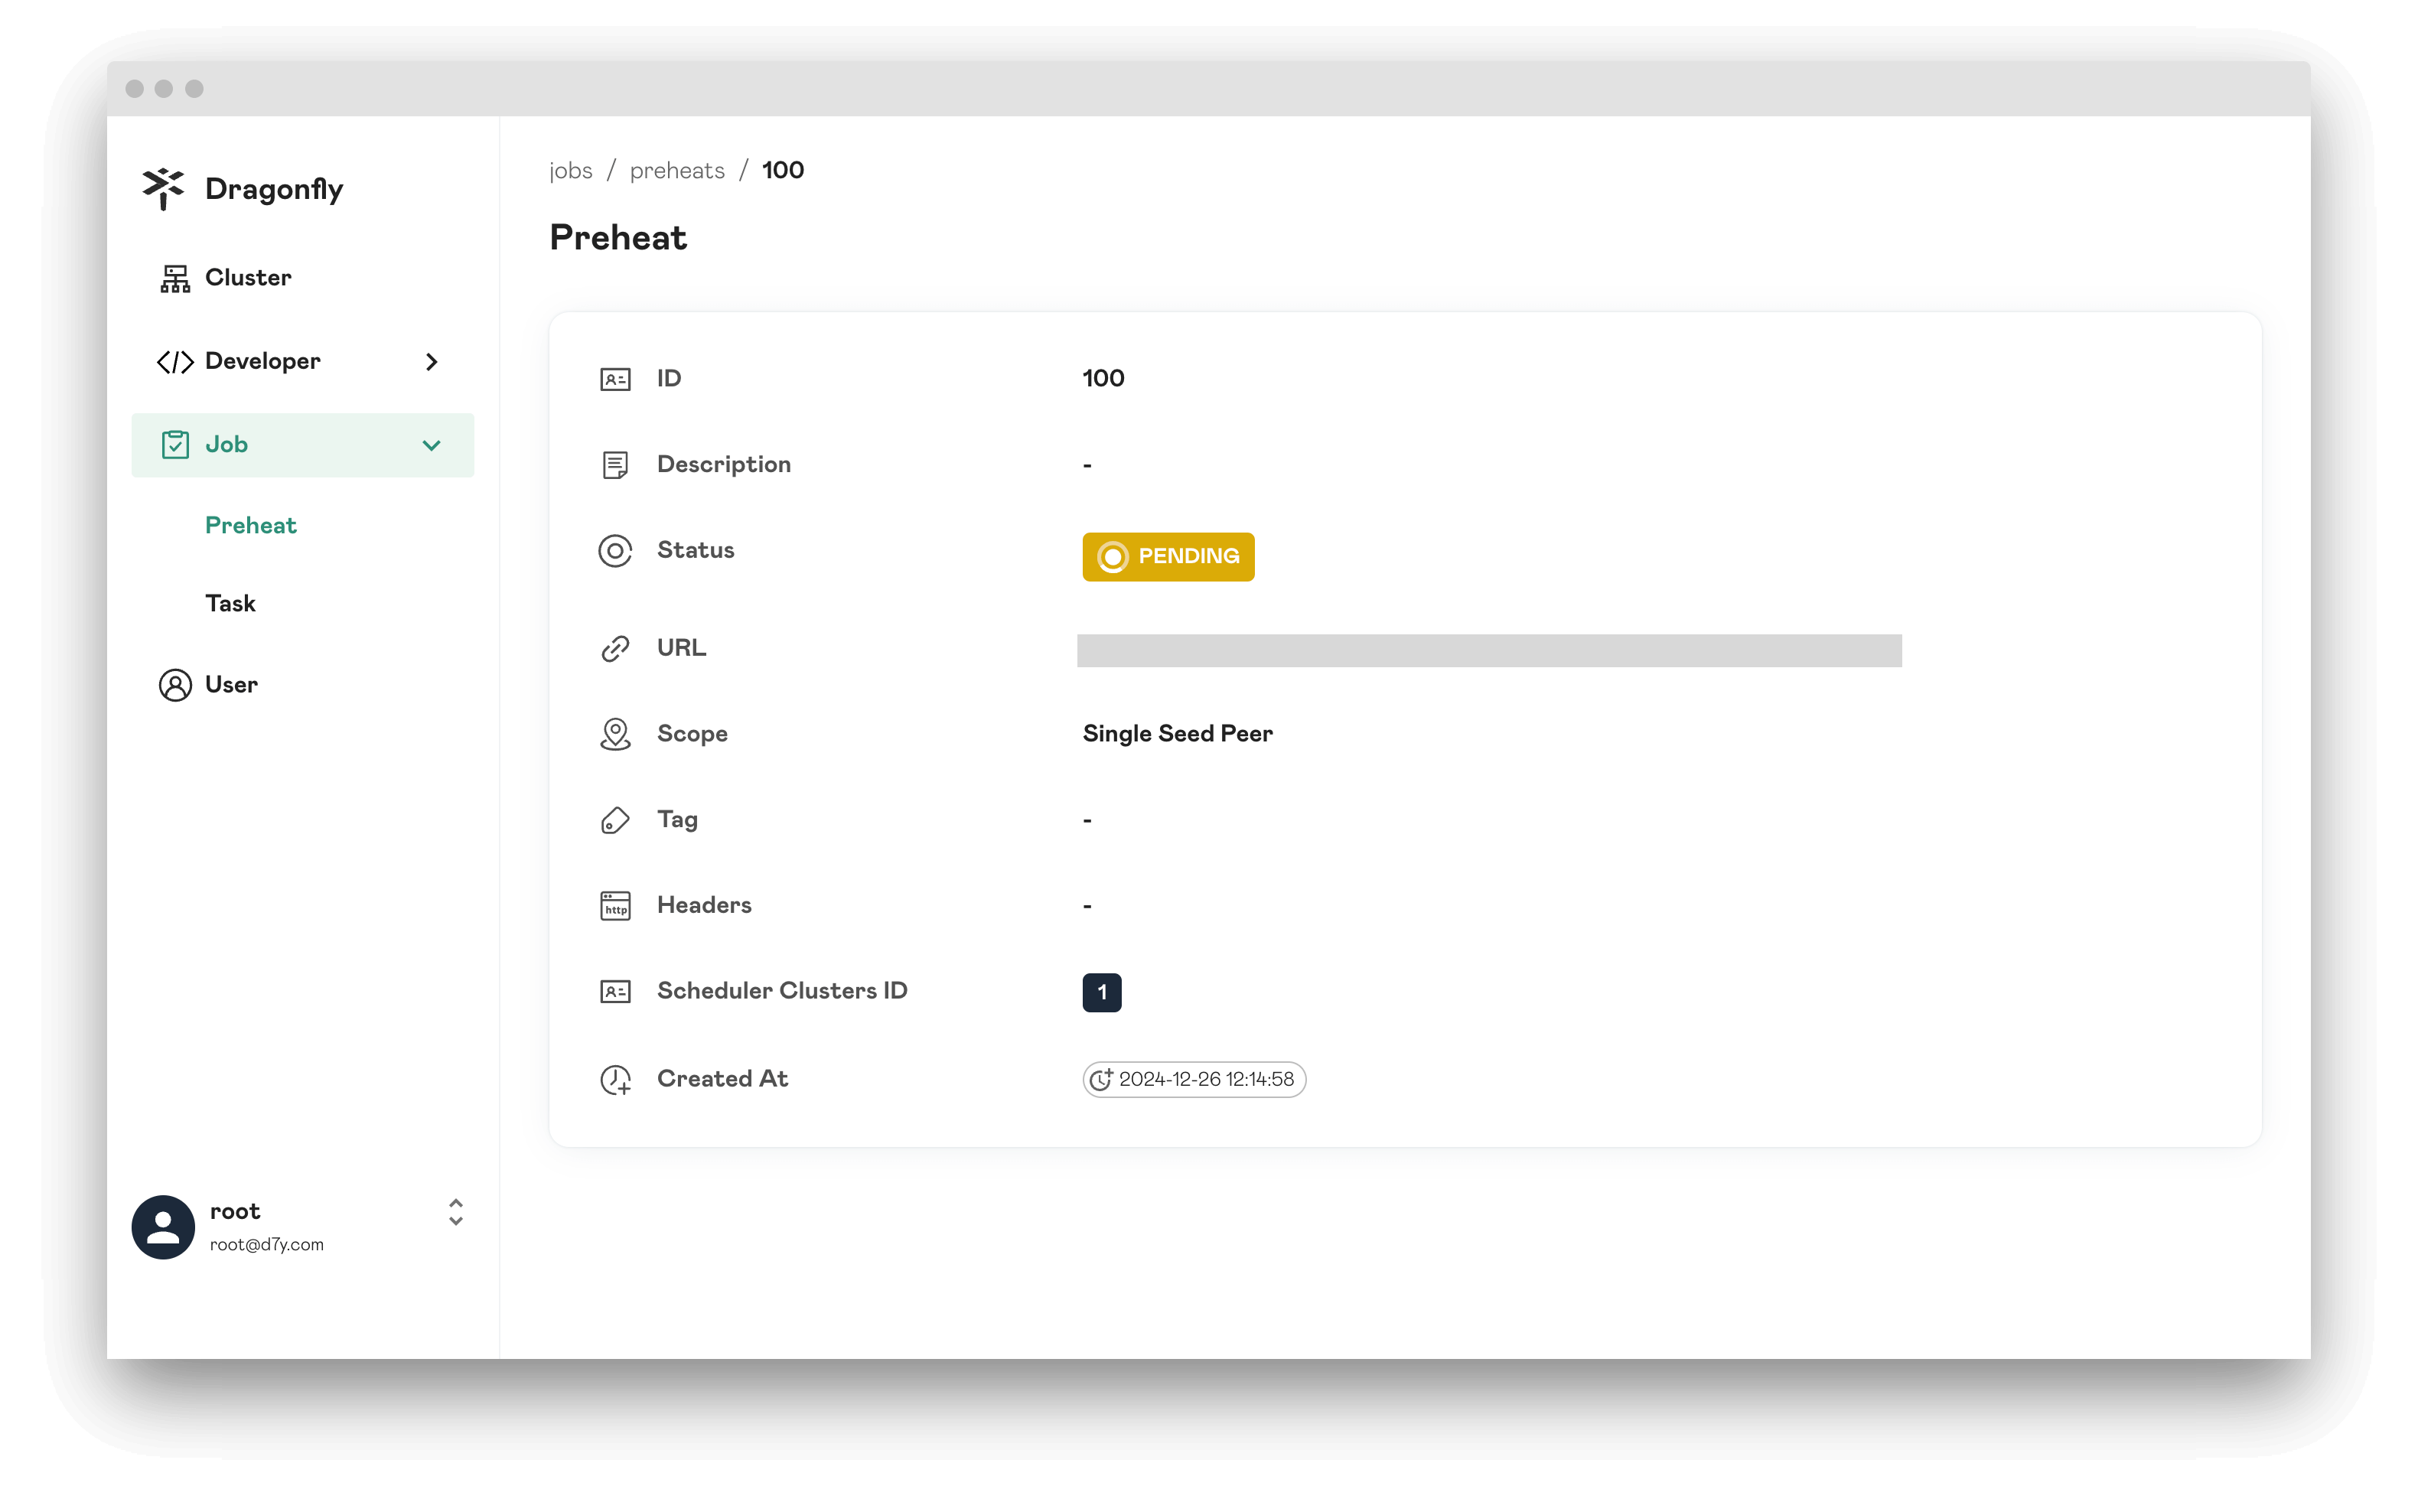Open the User section icon
Screen dimensions: 2418x1512
coord(175,685)
